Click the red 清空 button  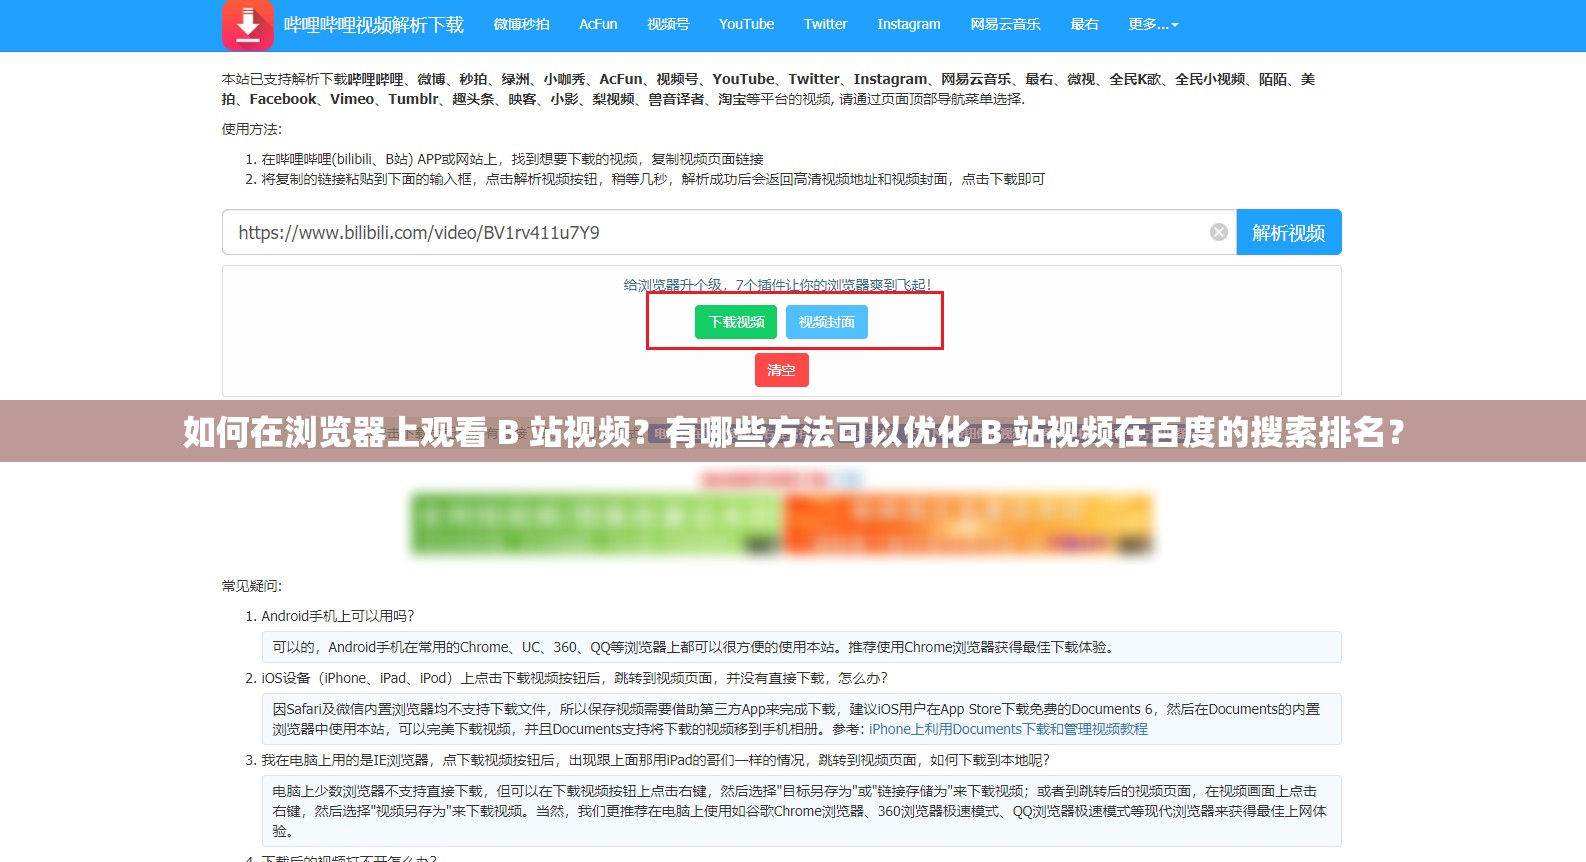click(x=781, y=370)
